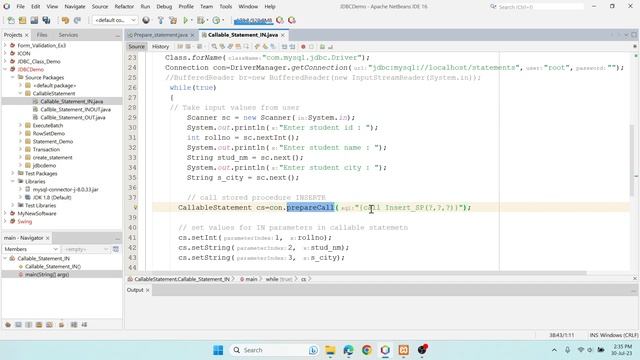Toggle Fully Qualified Names in Navigator
640x360 pixels.
(61, 325)
